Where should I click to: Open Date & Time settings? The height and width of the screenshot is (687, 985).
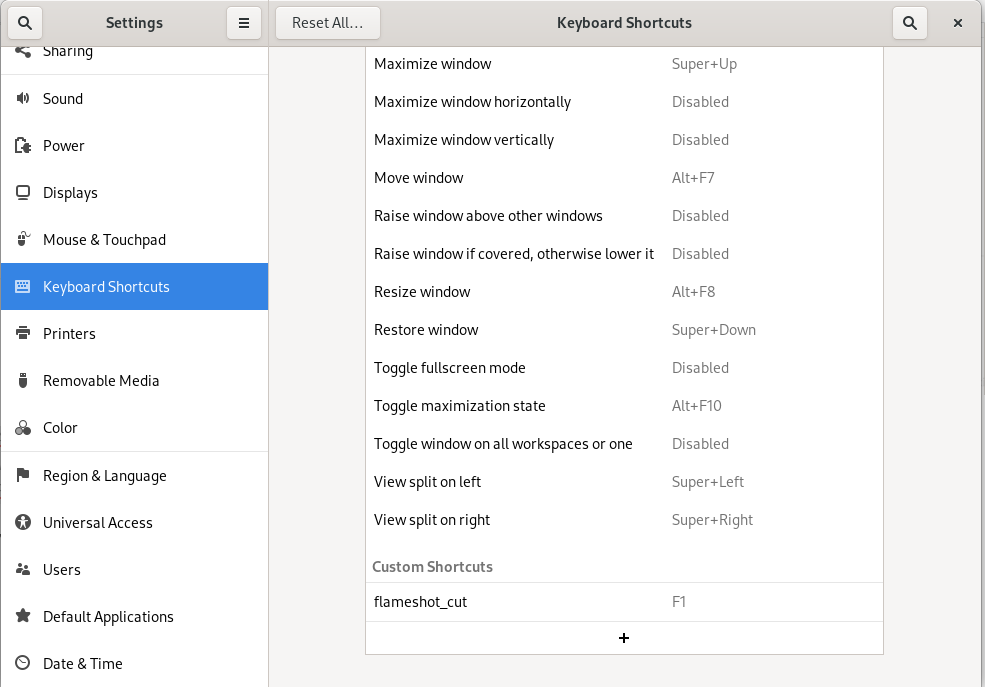82,664
